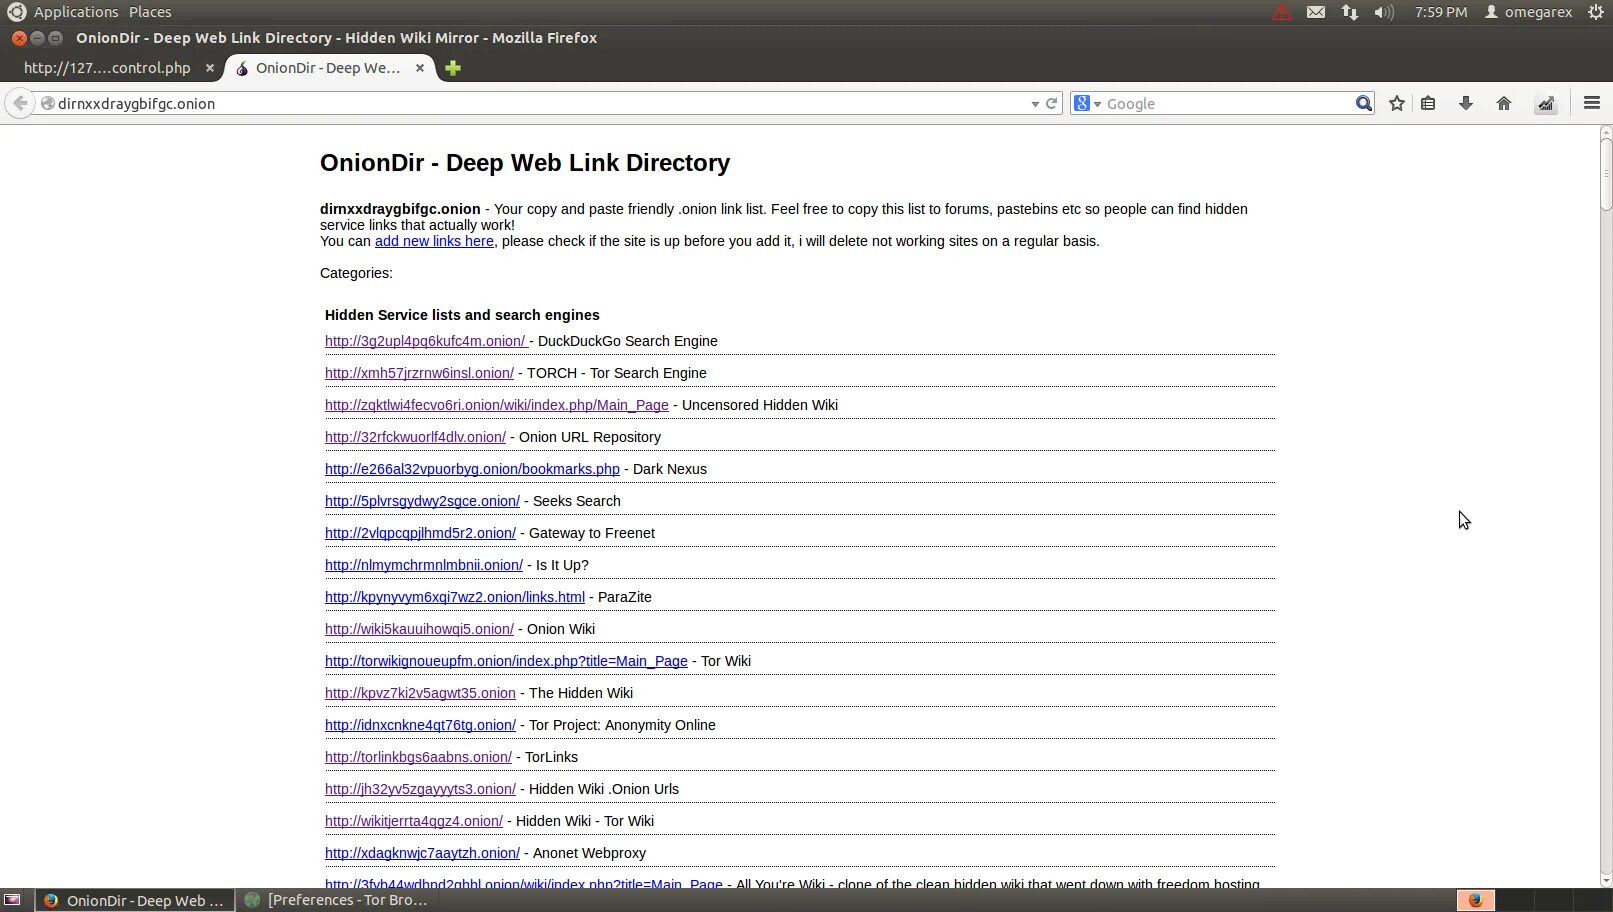The image size is (1613, 912).
Task: Follow the 'add new links here' link
Action: 434,241
